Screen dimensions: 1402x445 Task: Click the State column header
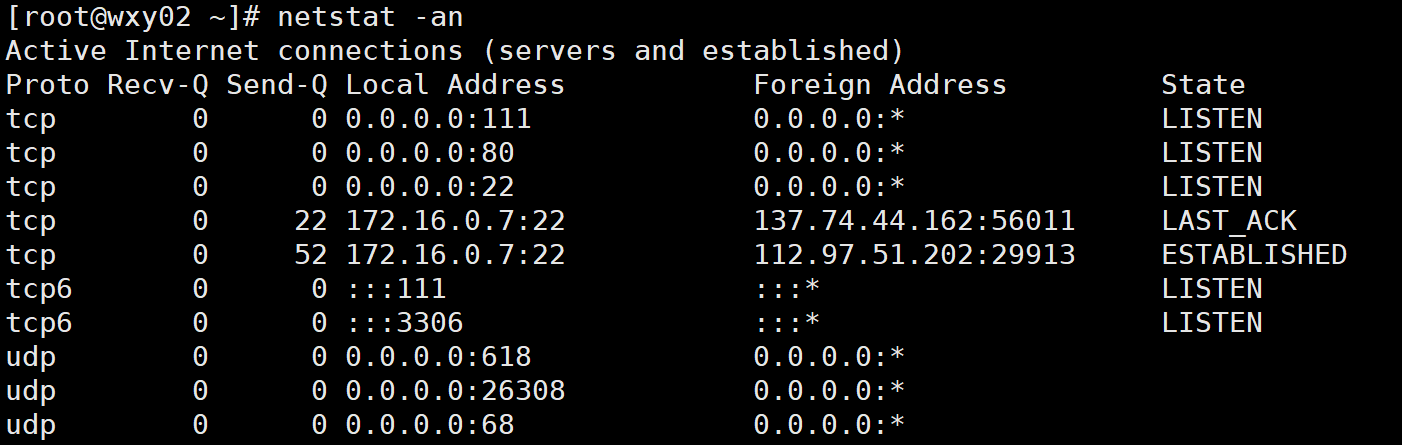tap(1203, 84)
